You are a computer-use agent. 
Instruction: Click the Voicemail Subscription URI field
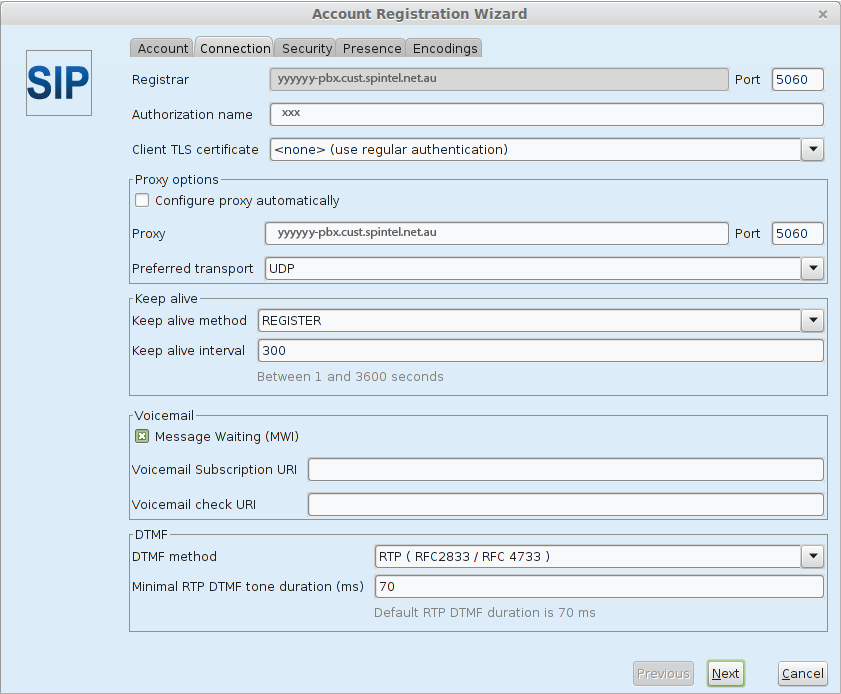point(566,470)
